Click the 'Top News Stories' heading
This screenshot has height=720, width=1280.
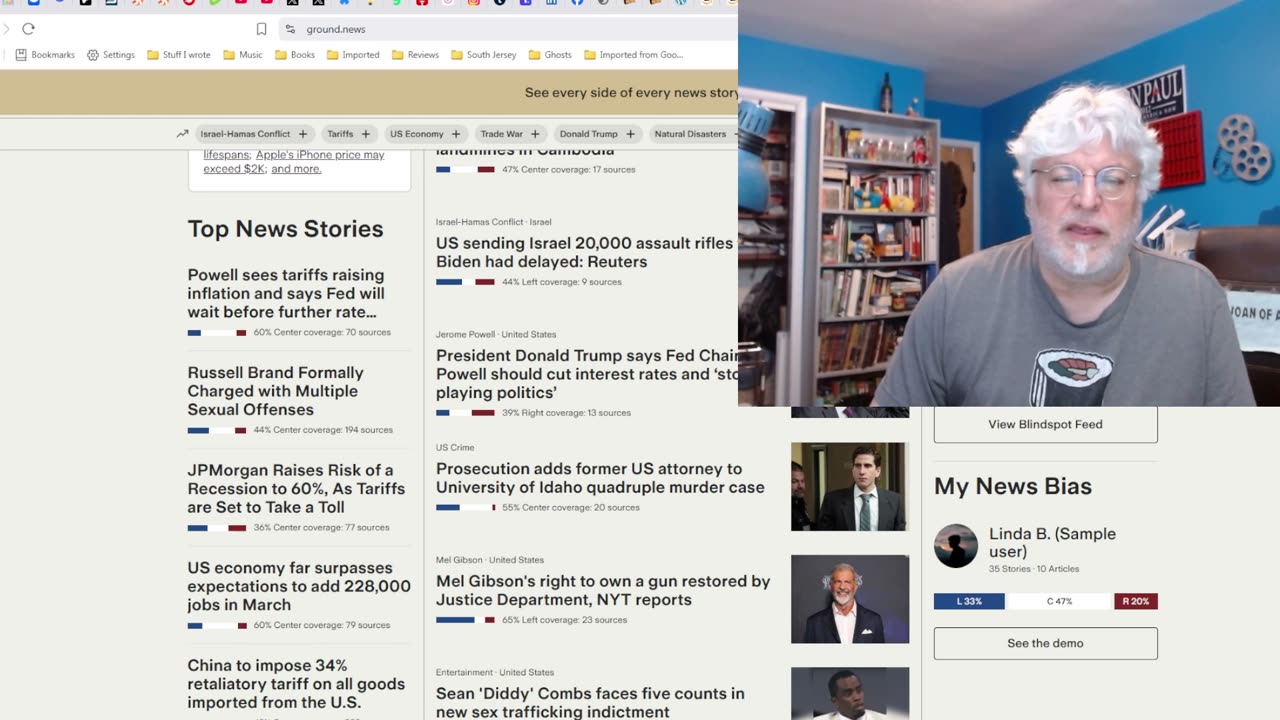pyautogui.click(x=286, y=229)
